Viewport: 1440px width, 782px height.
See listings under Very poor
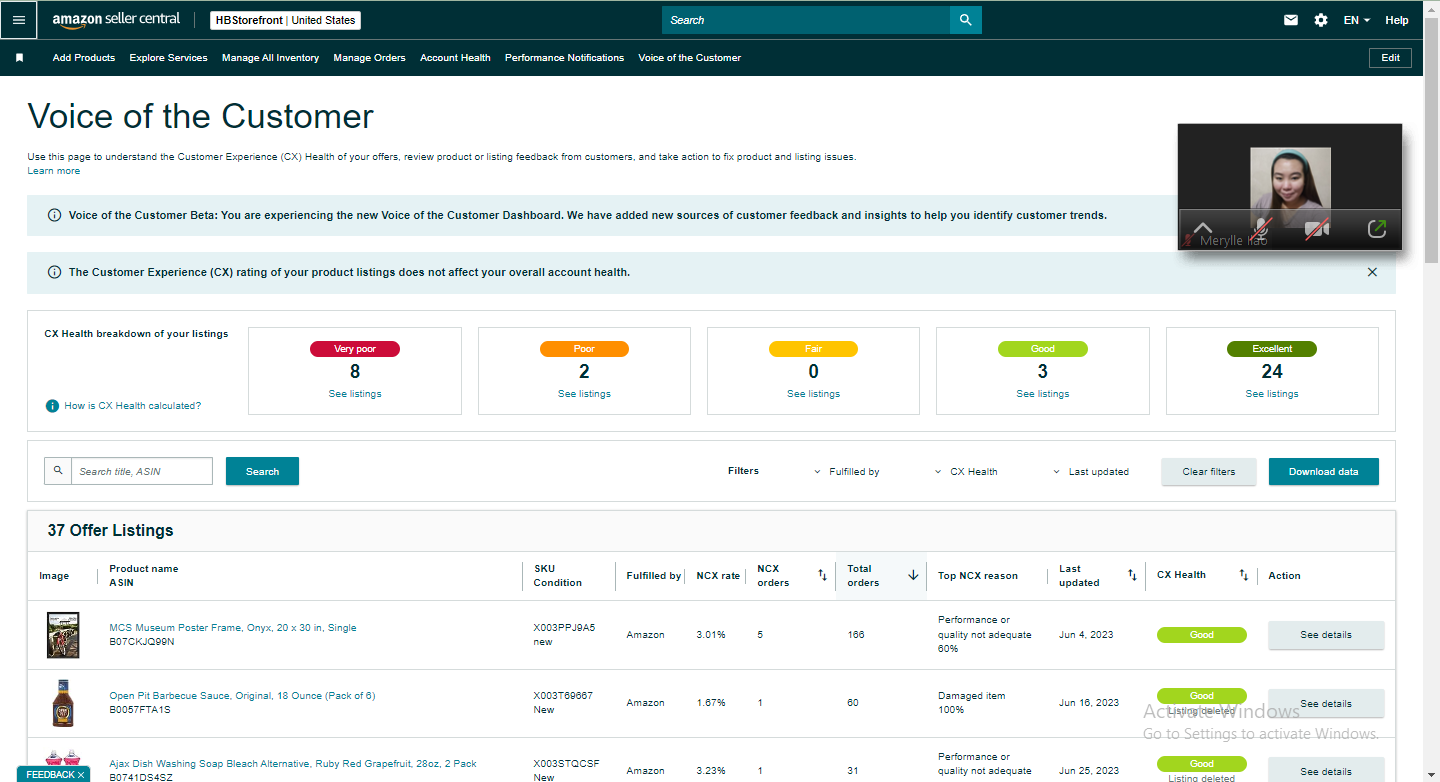[355, 394]
